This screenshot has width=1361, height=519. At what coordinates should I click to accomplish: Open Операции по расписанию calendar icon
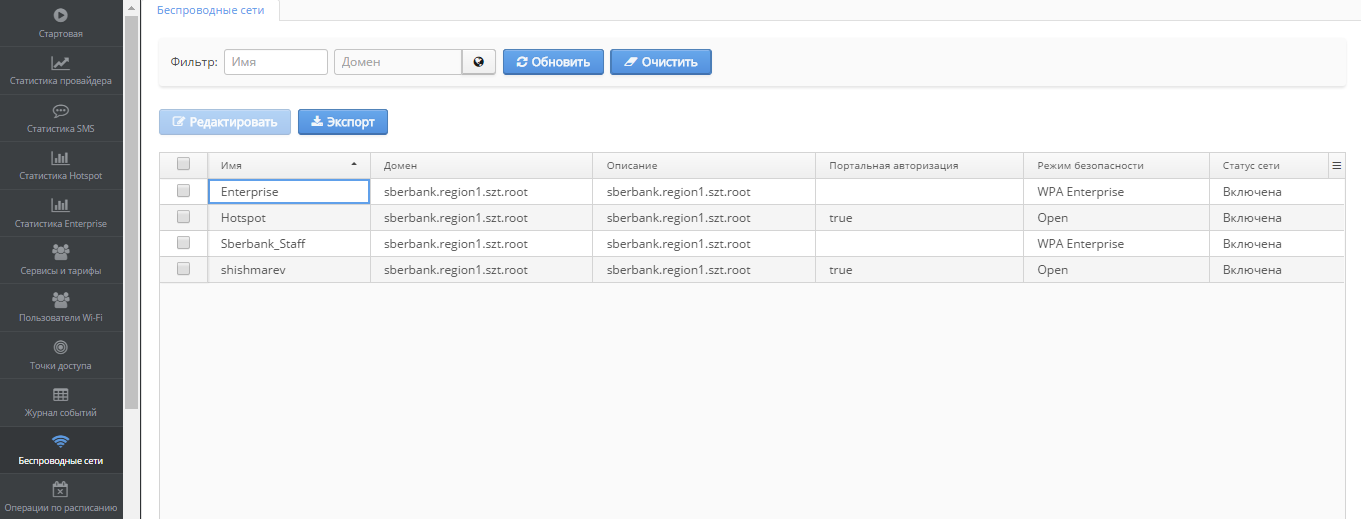point(60,489)
